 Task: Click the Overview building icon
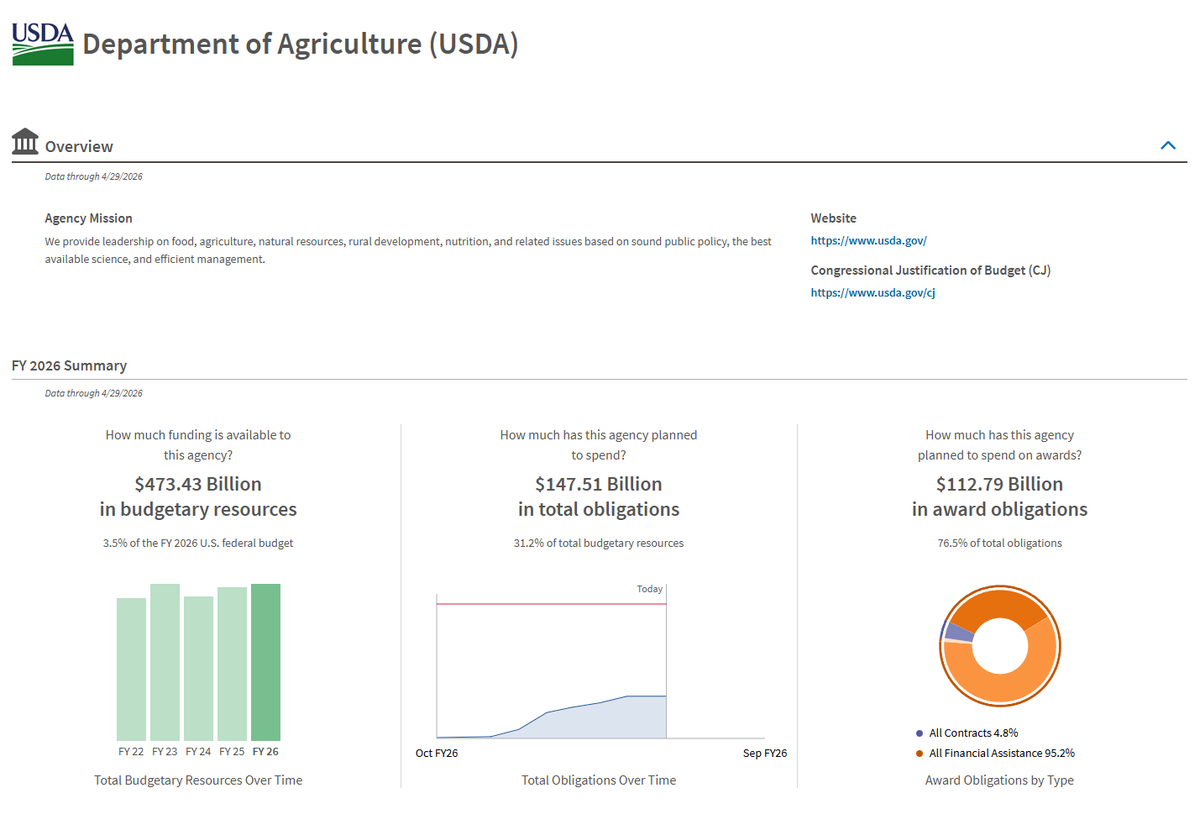click(25, 142)
